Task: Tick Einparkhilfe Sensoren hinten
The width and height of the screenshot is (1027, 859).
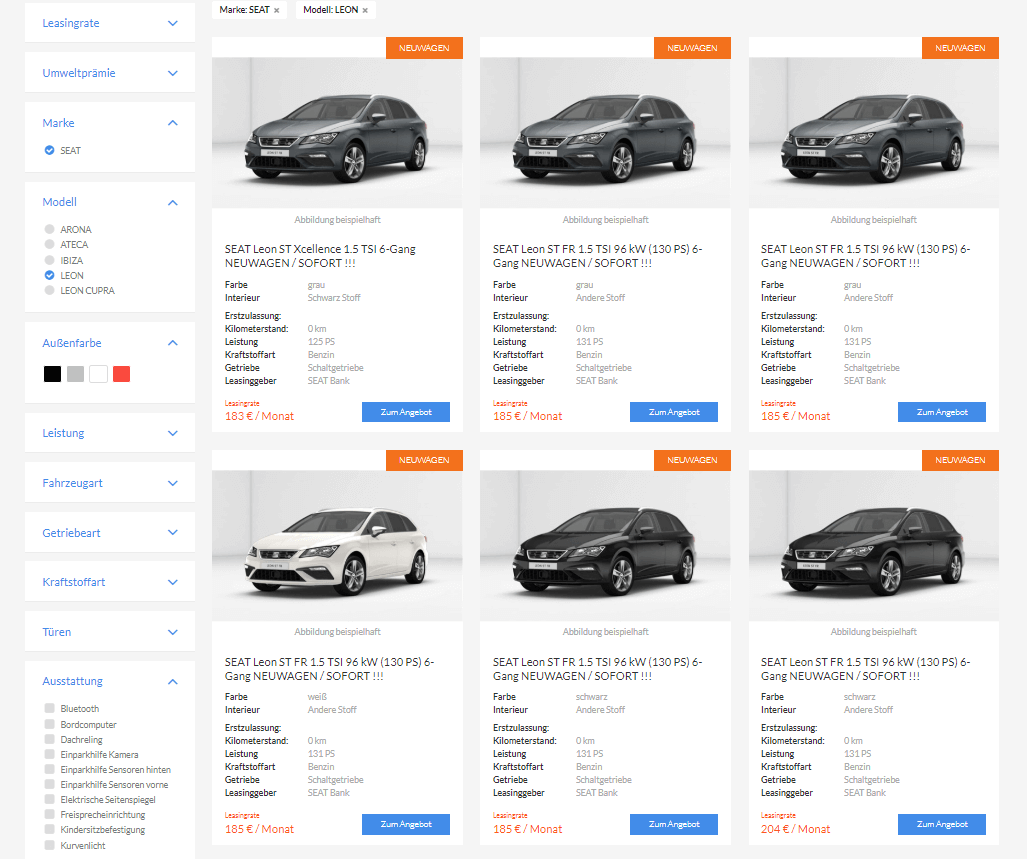Action: [x=49, y=769]
